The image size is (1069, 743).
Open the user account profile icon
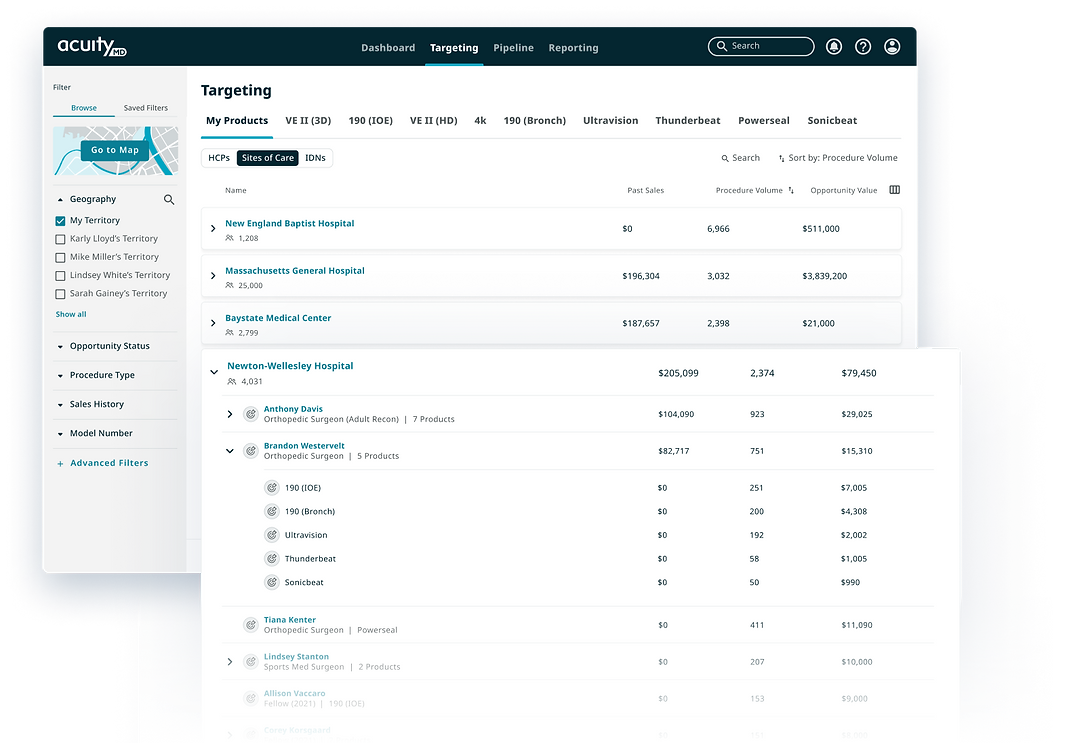(x=891, y=46)
